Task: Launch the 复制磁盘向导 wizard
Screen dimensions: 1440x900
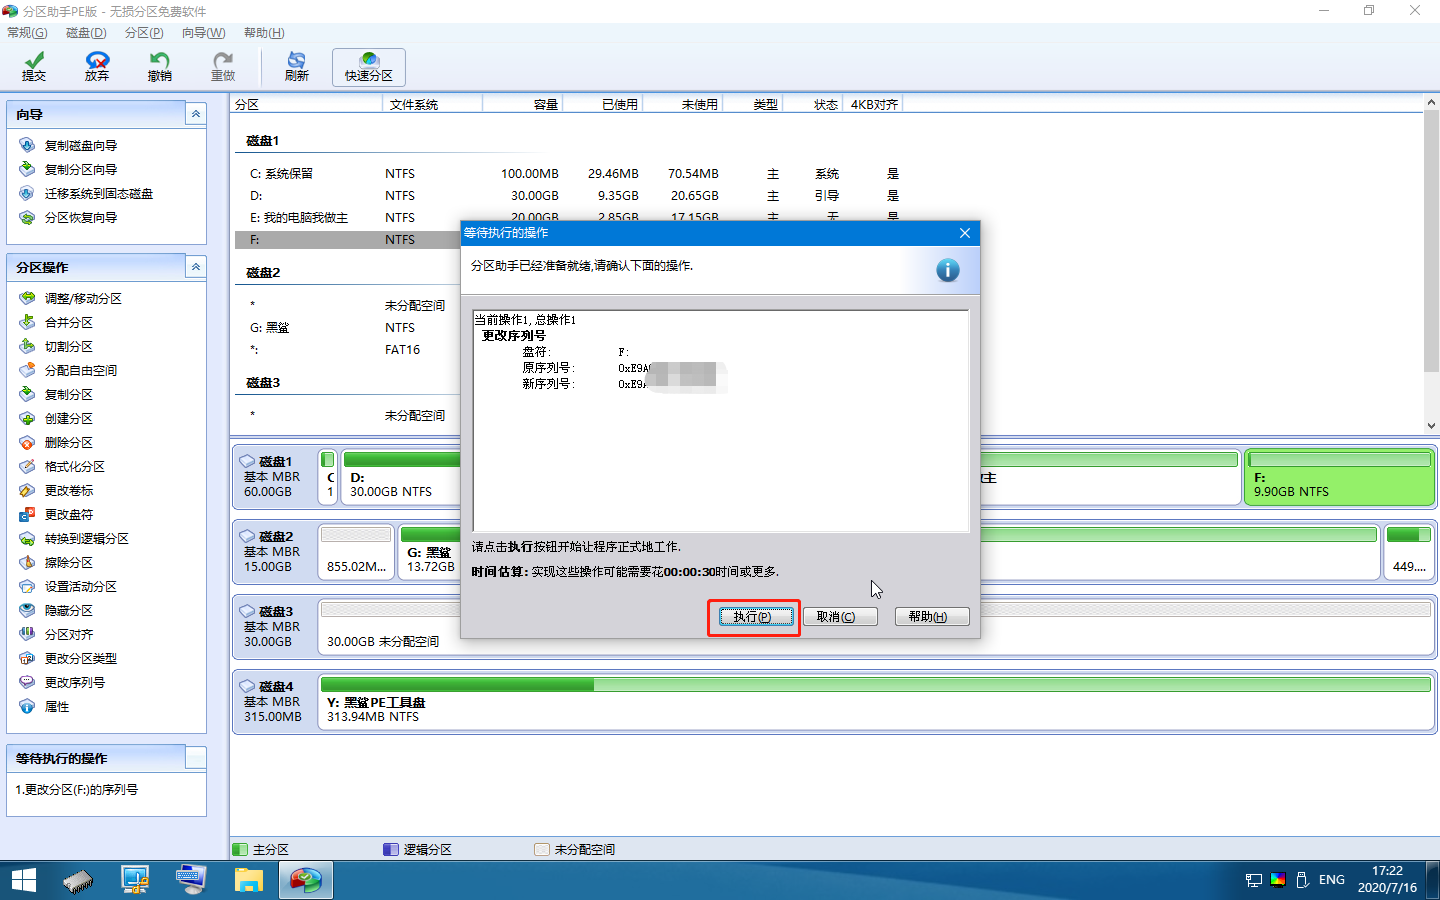Action: [81, 146]
